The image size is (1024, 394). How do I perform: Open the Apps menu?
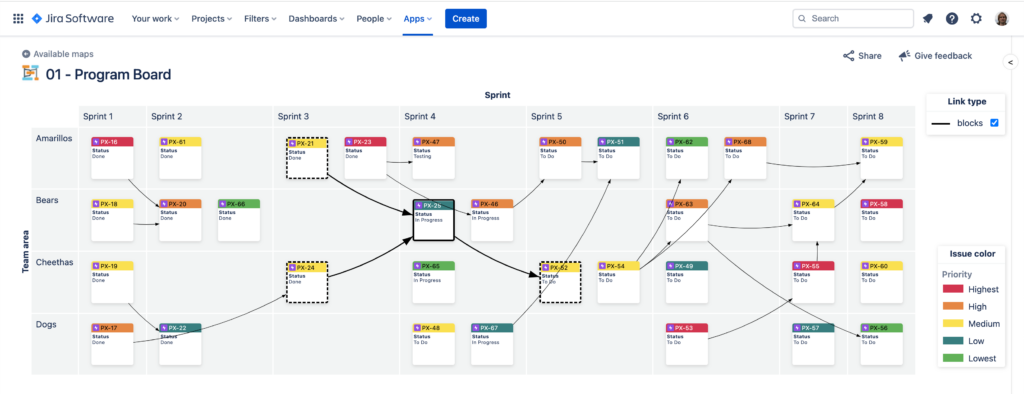[418, 19]
